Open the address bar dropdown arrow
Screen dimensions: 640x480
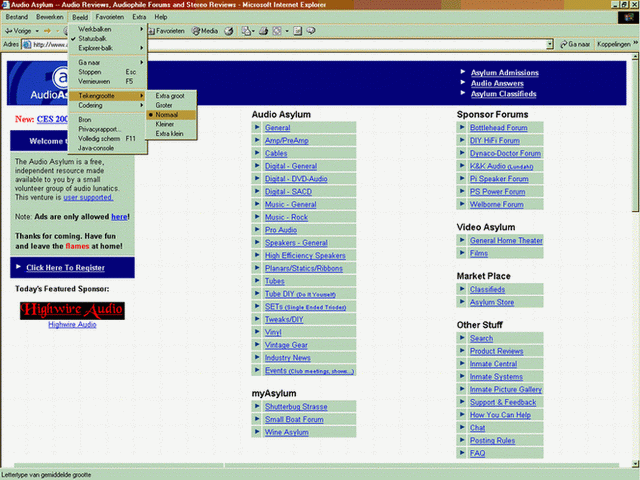[x=550, y=44]
